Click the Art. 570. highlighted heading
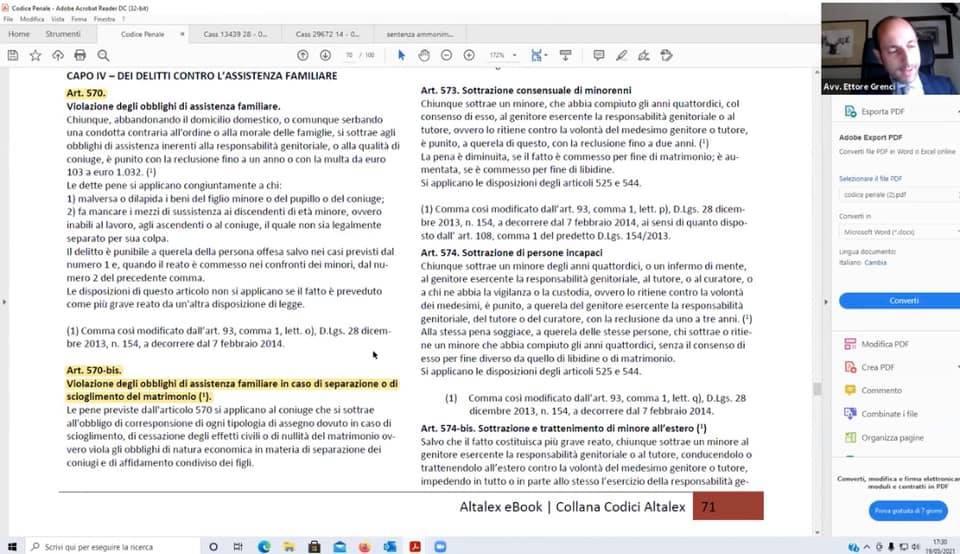 pos(86,93)
